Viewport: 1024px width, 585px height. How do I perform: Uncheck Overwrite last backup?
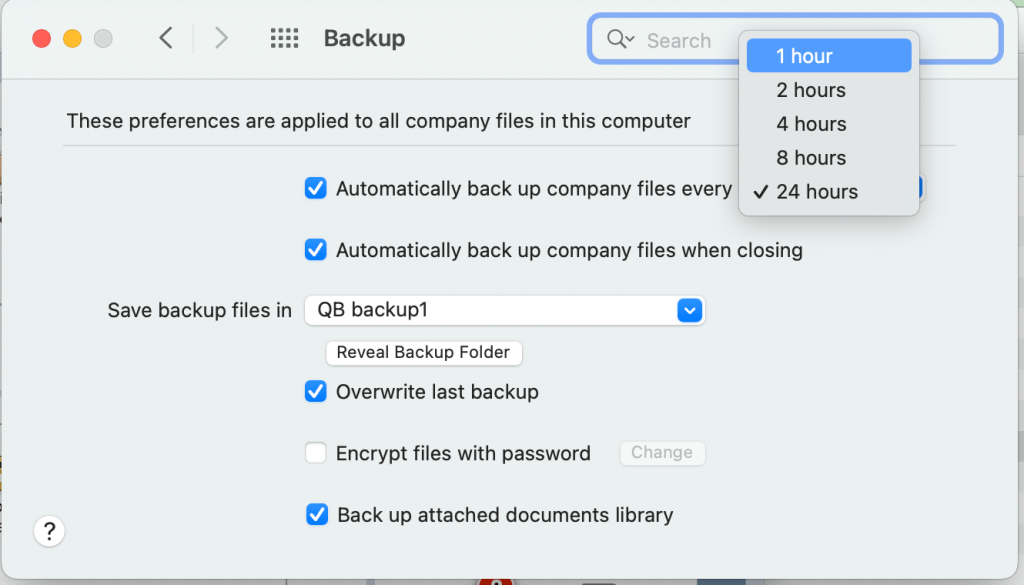point(315,391)
